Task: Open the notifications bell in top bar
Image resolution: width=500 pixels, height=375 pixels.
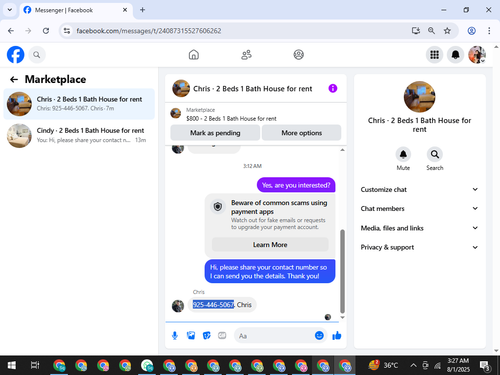Action: [456, 55]
